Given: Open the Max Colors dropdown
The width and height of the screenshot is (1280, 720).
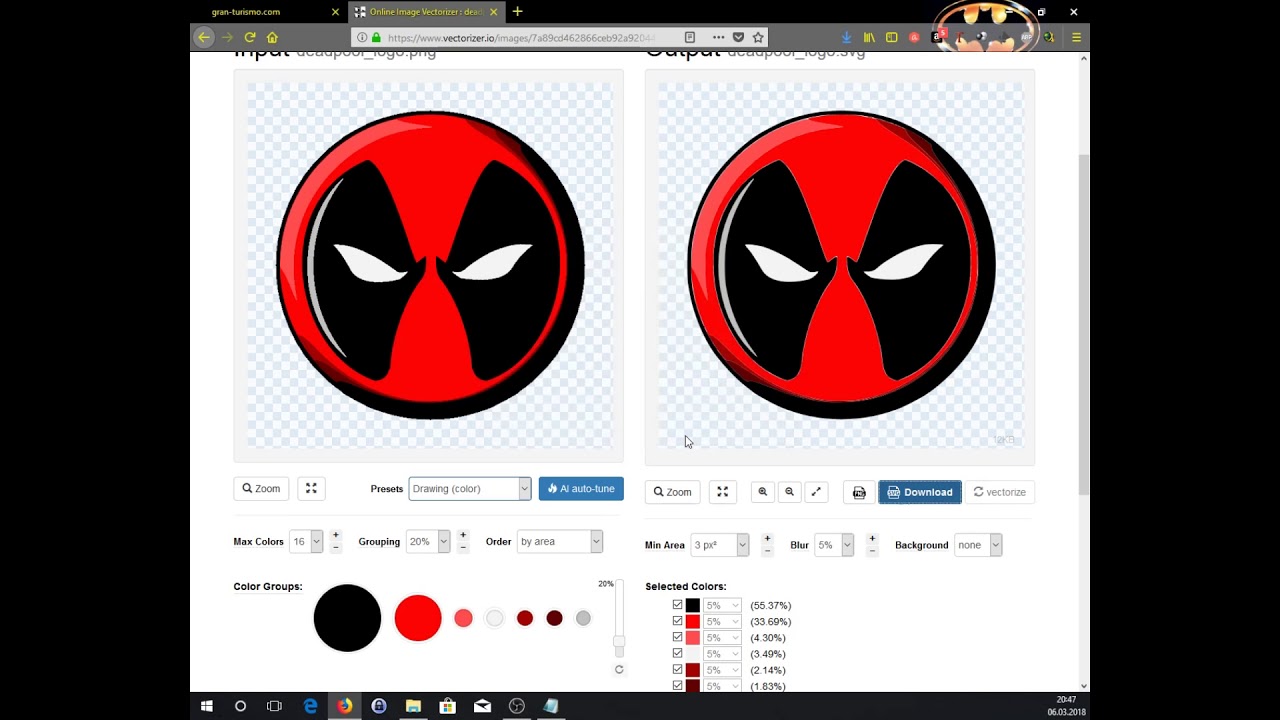Looking at the screenshot, I should click(306, 541).
